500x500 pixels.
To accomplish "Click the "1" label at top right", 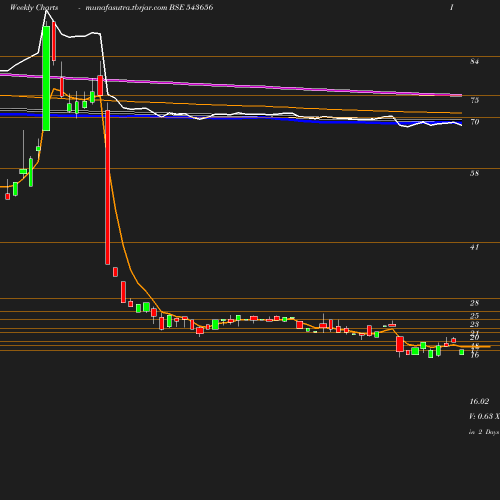I will pos(452,7).
